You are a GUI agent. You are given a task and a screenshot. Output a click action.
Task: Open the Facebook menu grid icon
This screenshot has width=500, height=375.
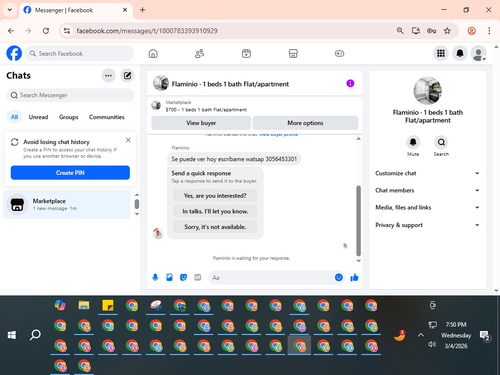click(441, 53)
